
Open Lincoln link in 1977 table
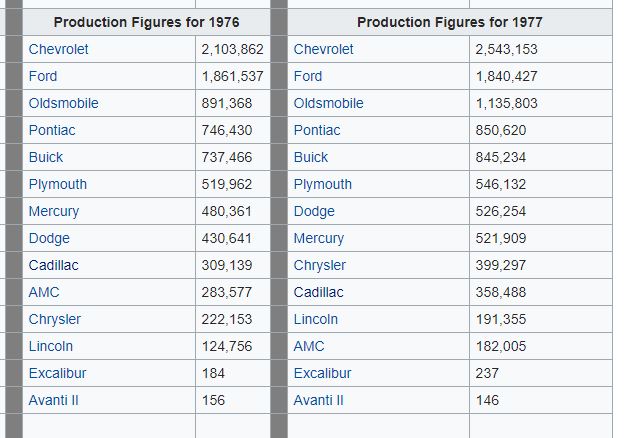point(316,319)
